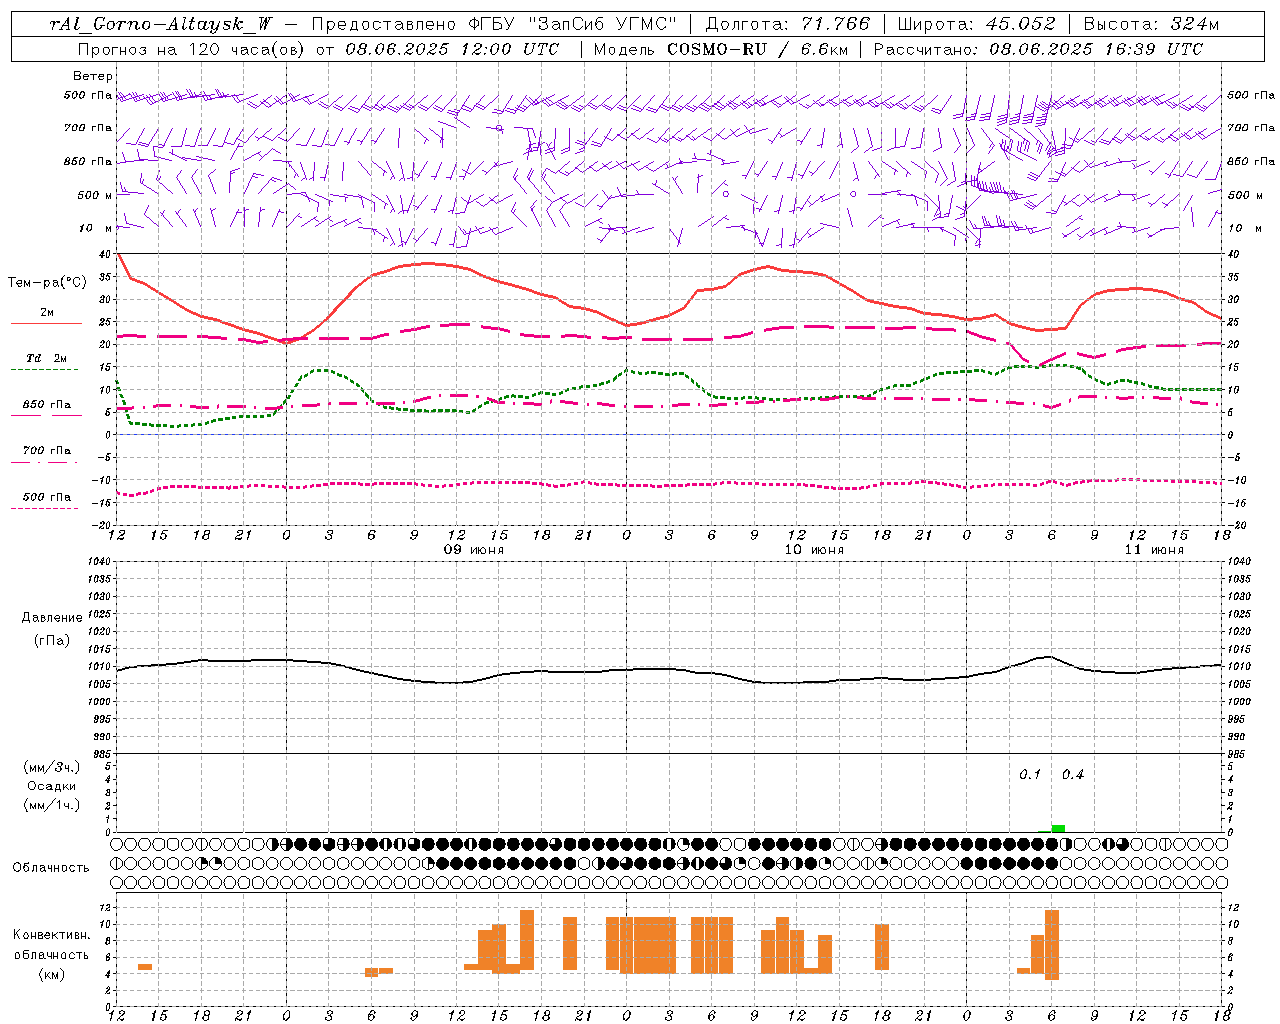Click the forecast start time 08.06.2025 12:00 UTC
Image resolution: width=1280 pixels, height=1024 pixels.
click(452, 49)
